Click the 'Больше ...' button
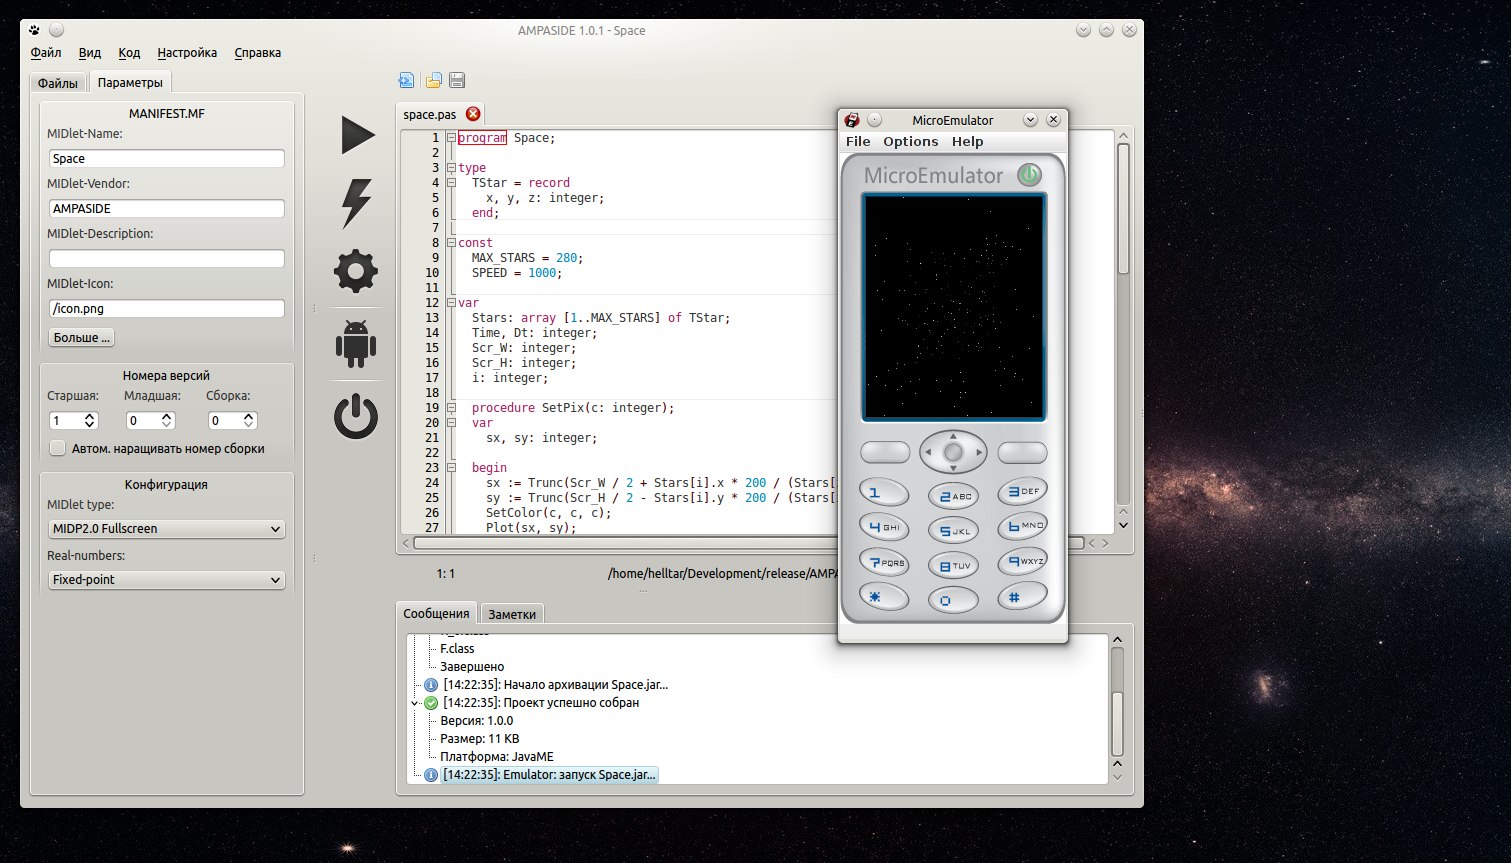The height and width of the screenshot is (863, 1511). pos(82,338)
